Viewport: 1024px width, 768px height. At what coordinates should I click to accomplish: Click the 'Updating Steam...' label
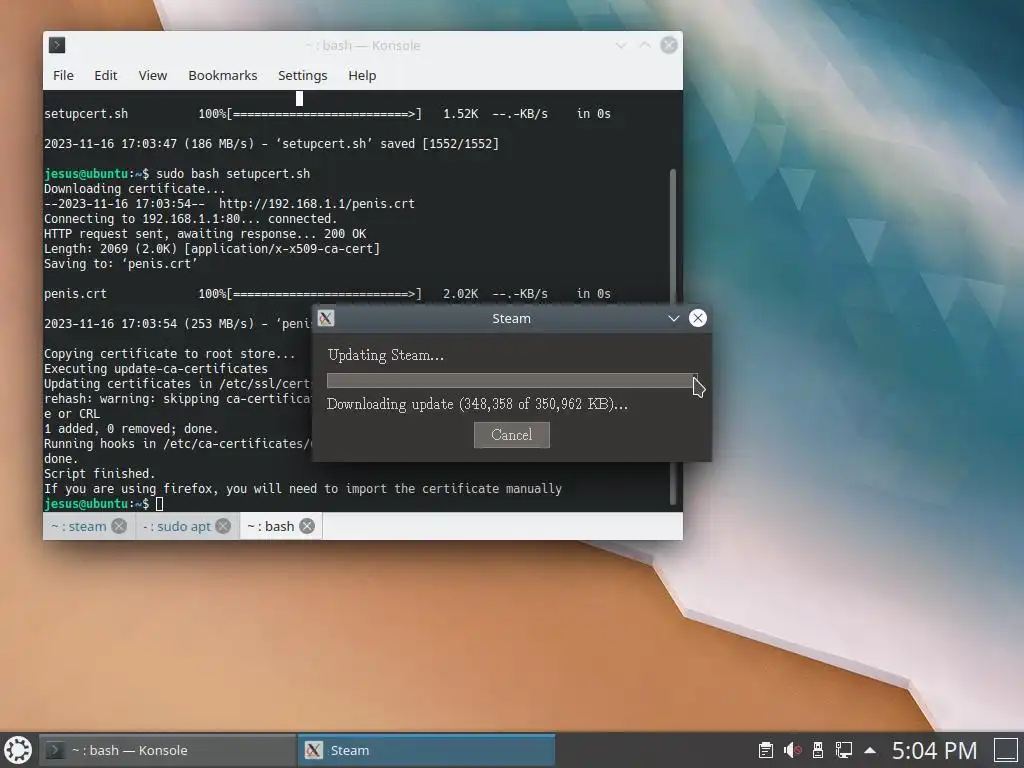click(385, 355)
